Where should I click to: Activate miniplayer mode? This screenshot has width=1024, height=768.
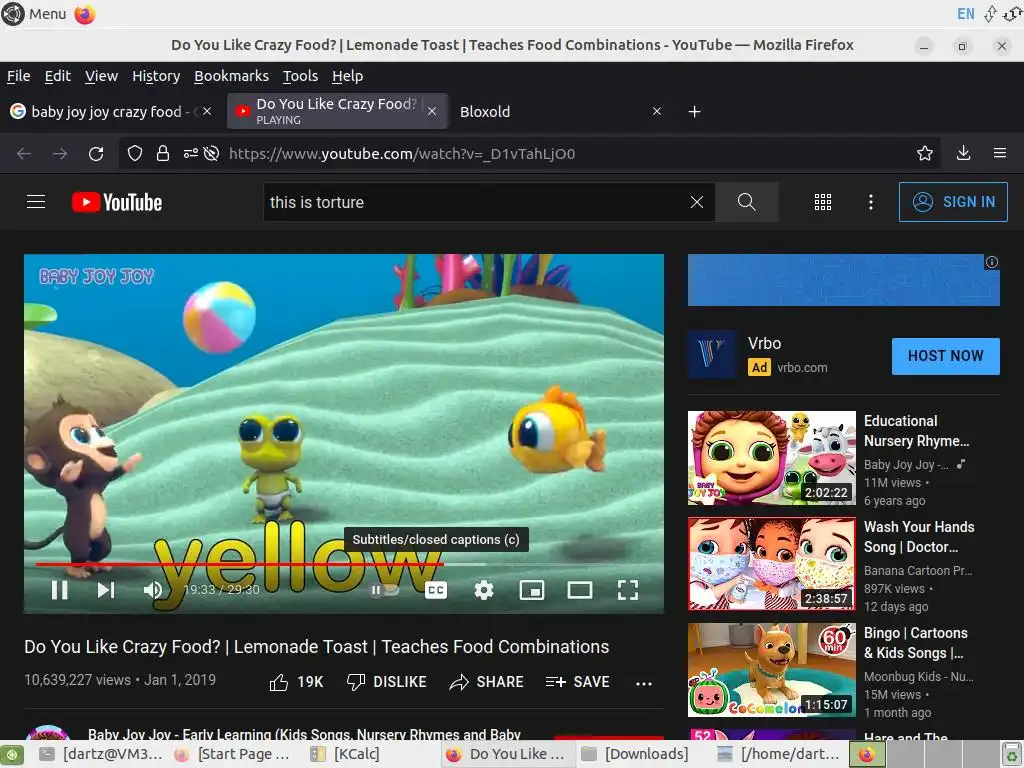click(x=532, y=590)
